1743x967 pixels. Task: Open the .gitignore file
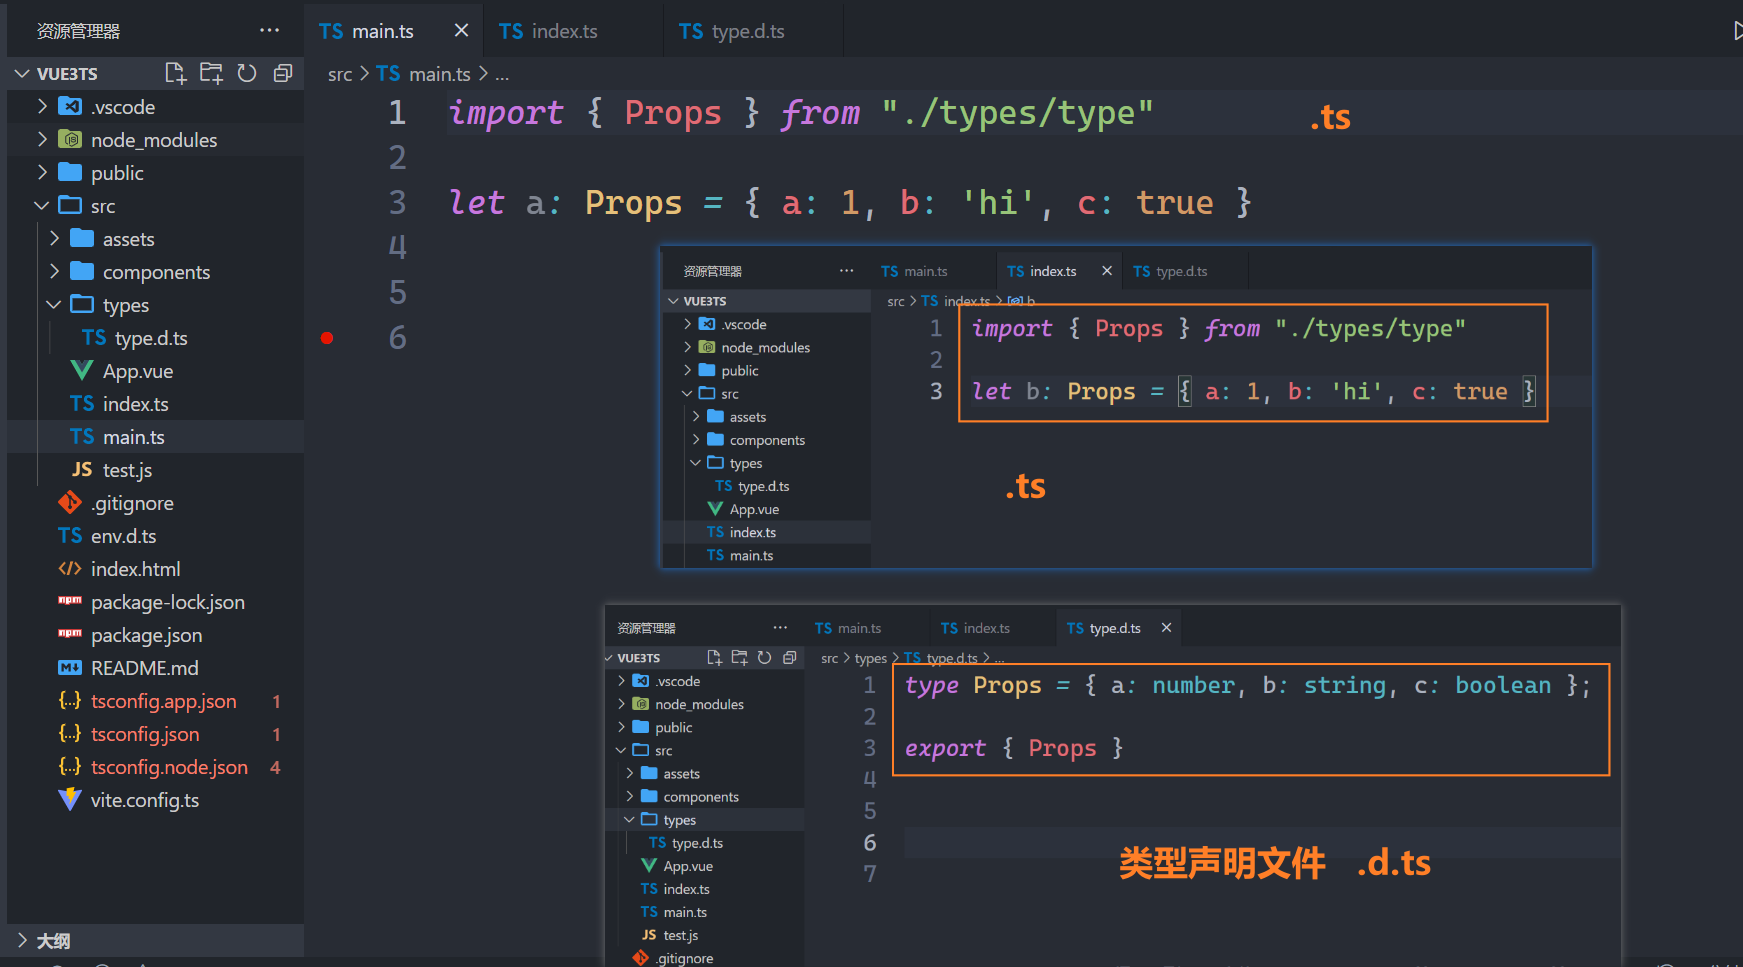132,503
